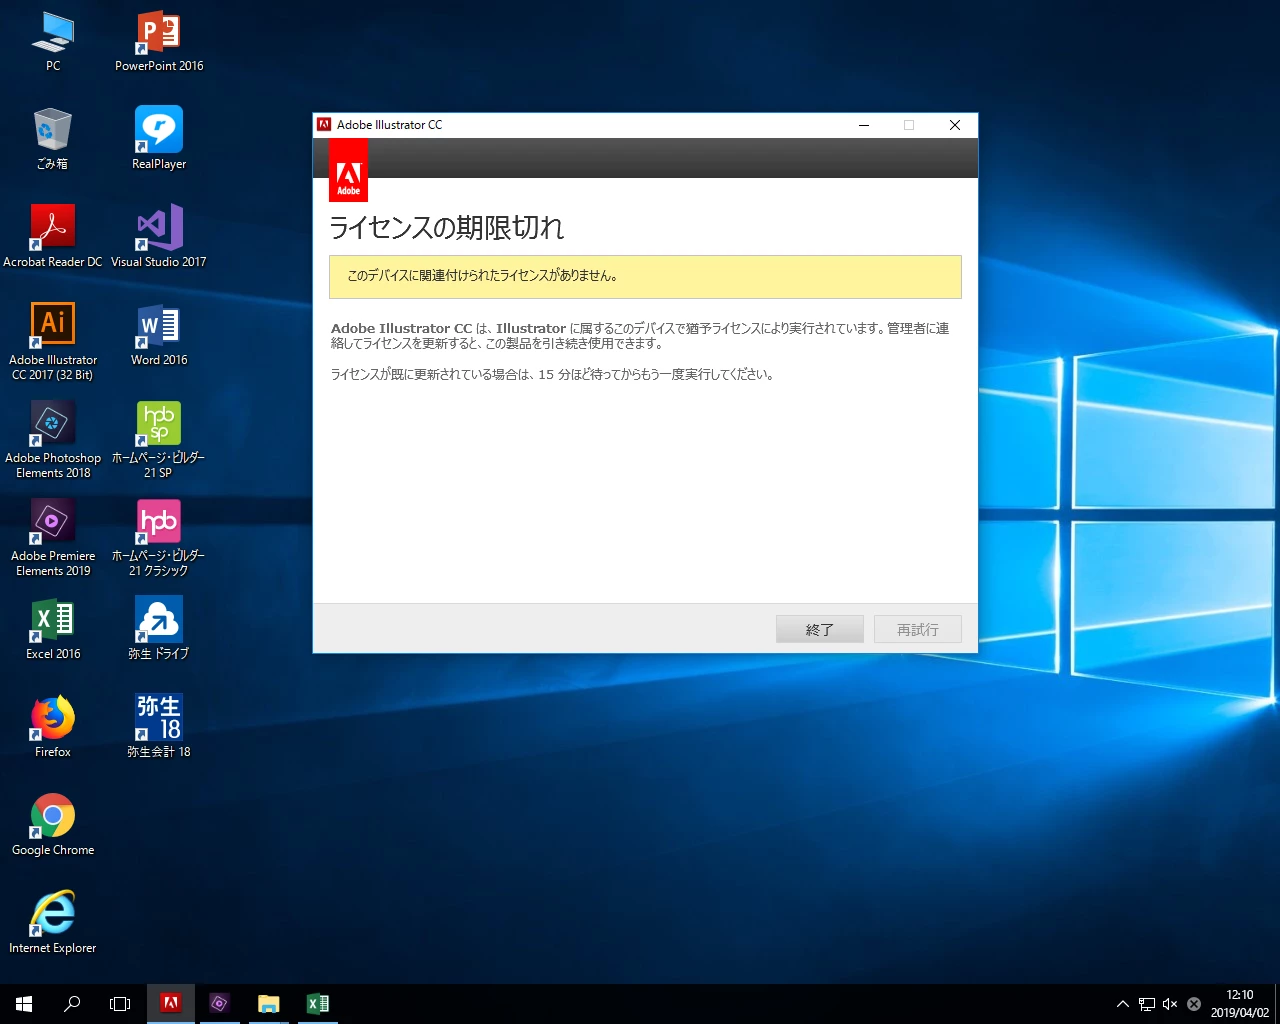Open the PC desktop icon
Screen dimensions: 1280x1024
coord(53,42)
